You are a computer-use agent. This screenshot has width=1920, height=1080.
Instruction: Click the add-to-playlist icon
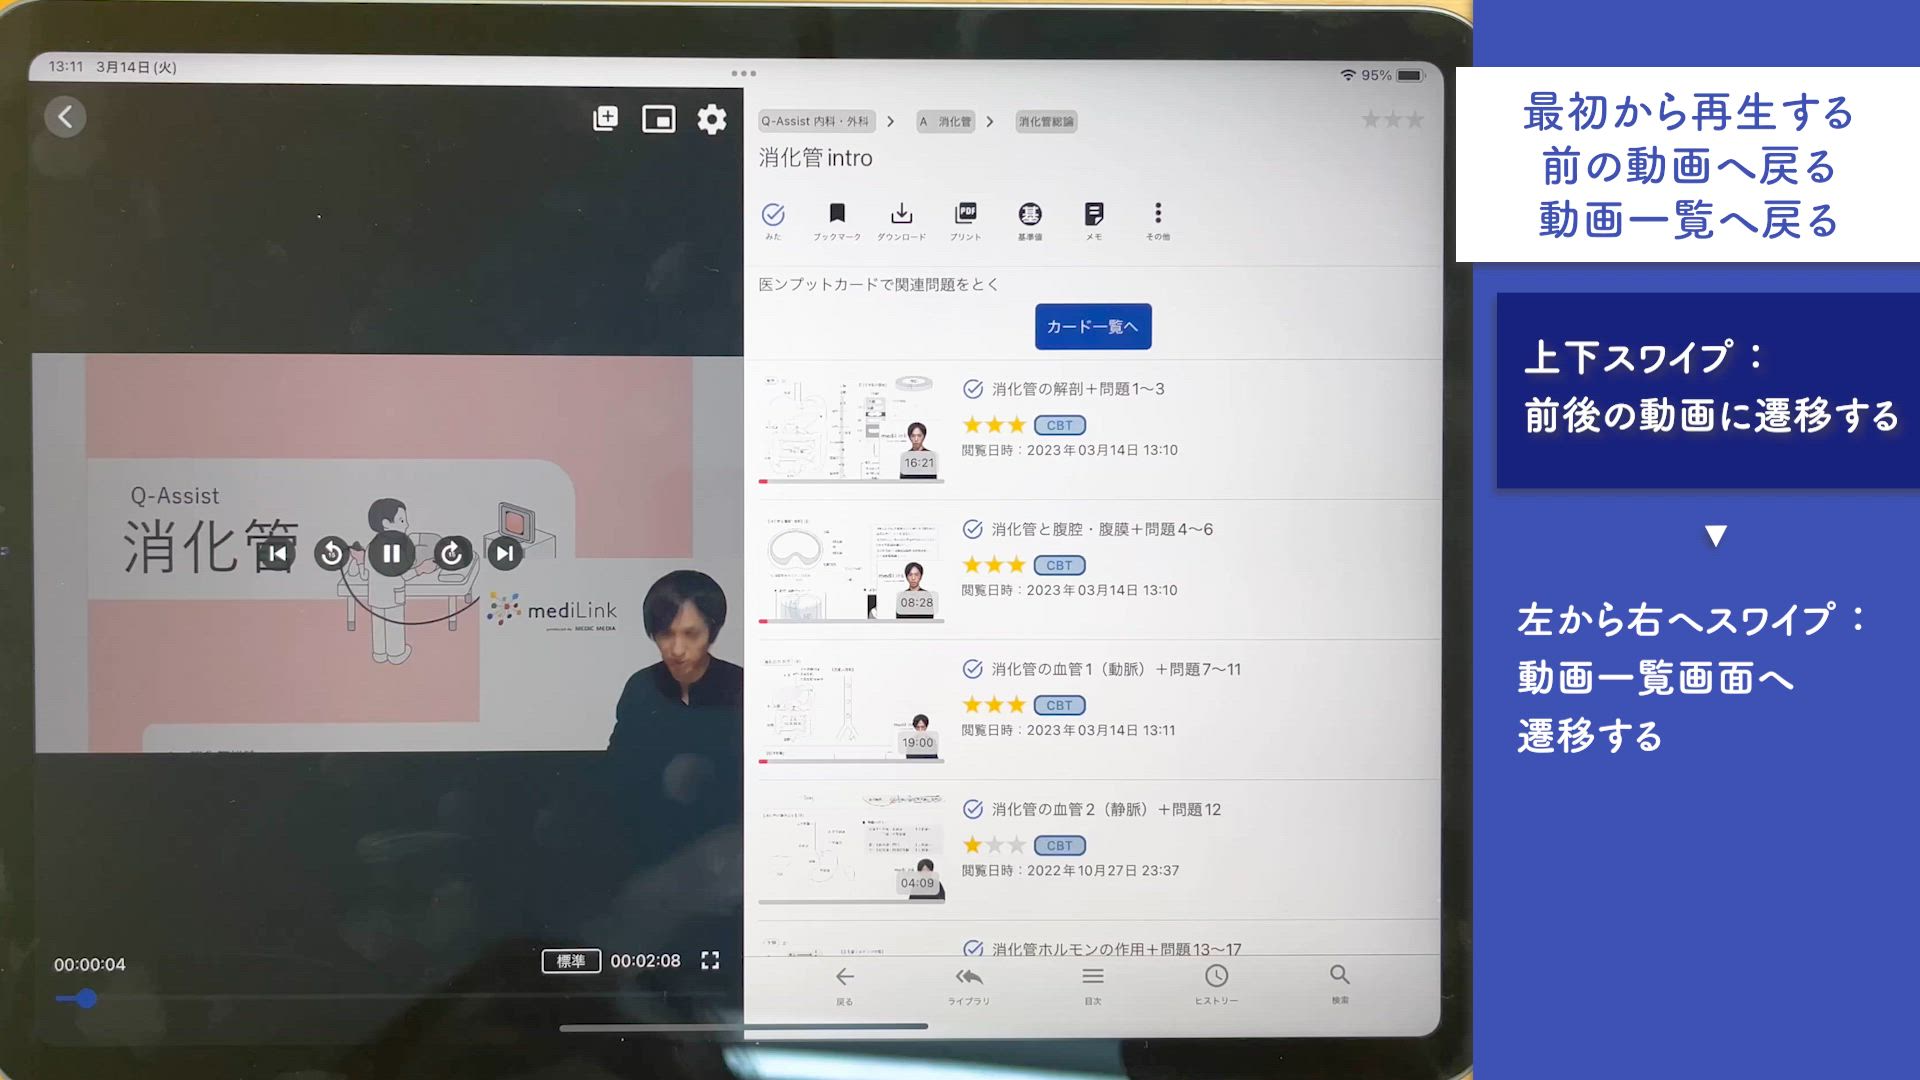point(605,118)
